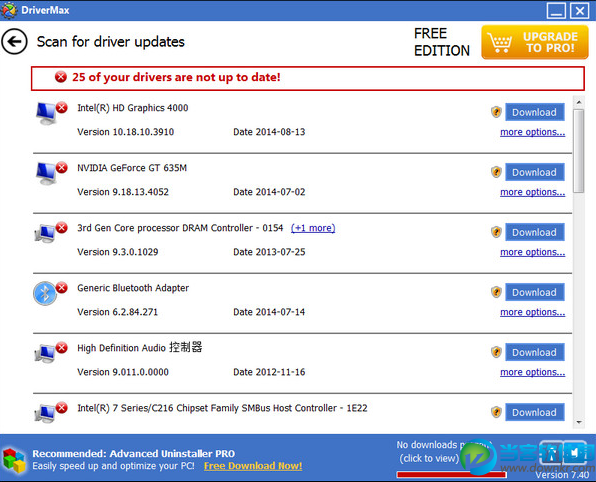
Task: Click the Date 2012-11-16 text
Action: 269,372
